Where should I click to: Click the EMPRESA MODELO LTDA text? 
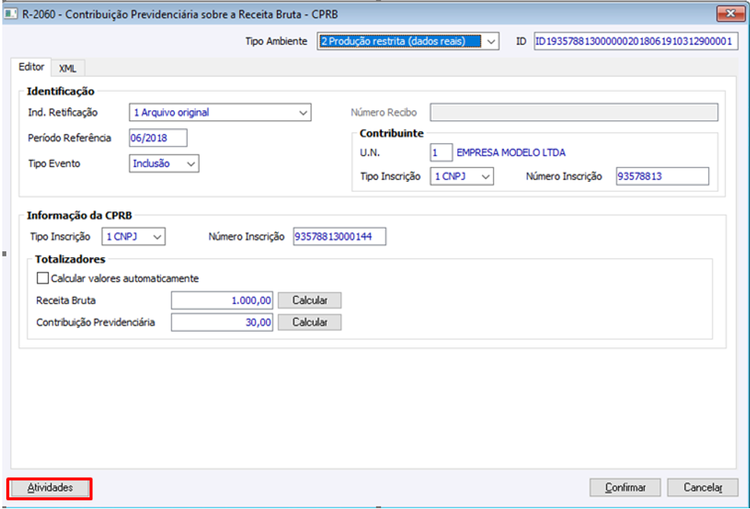pyautogui.click(x=511, y=153)
